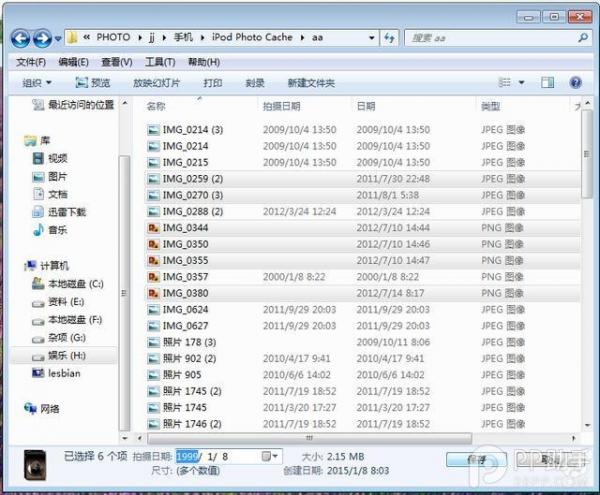The width and height of the screenshot is (600, 495).
Task: Click 放映幻灯片 slideshow button
Action: tap(156, 83)
